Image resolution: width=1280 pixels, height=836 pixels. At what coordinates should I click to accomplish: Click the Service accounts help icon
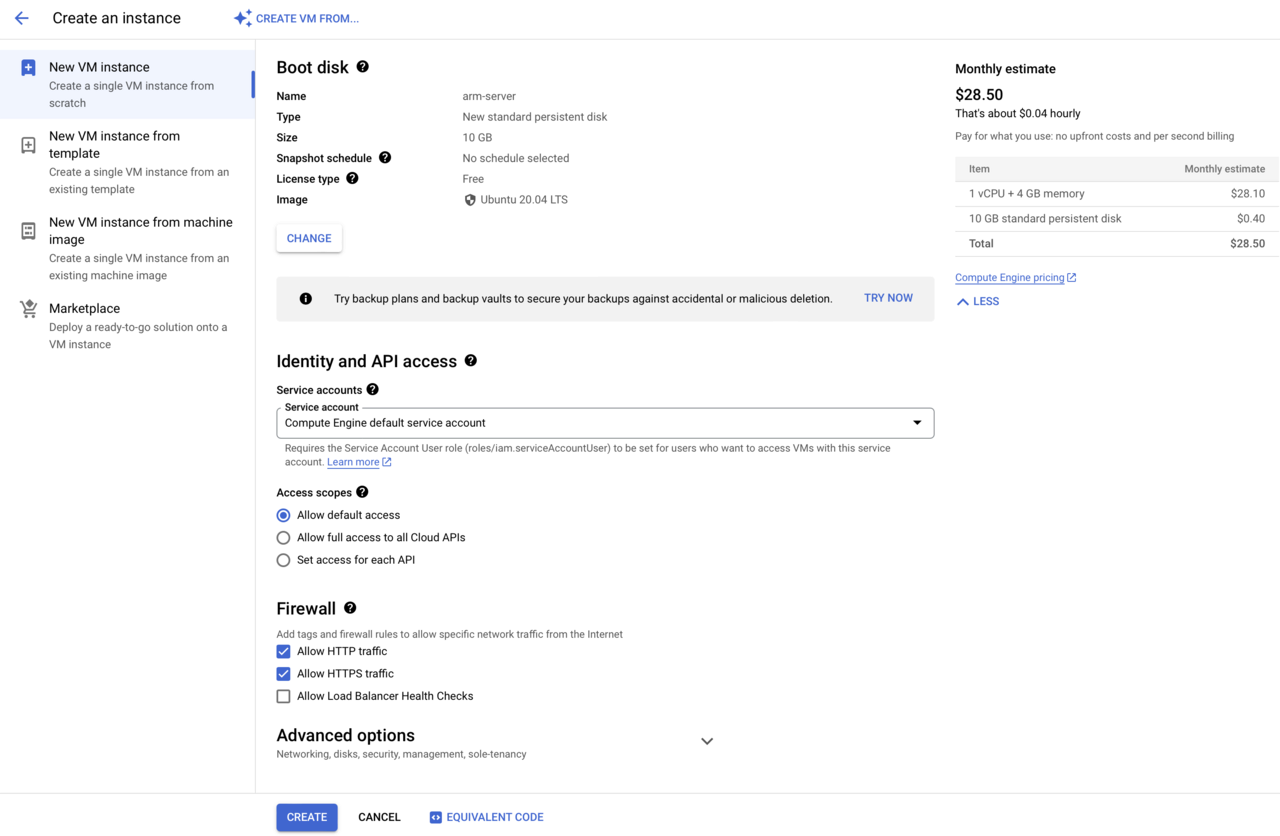tap(372, 390)
